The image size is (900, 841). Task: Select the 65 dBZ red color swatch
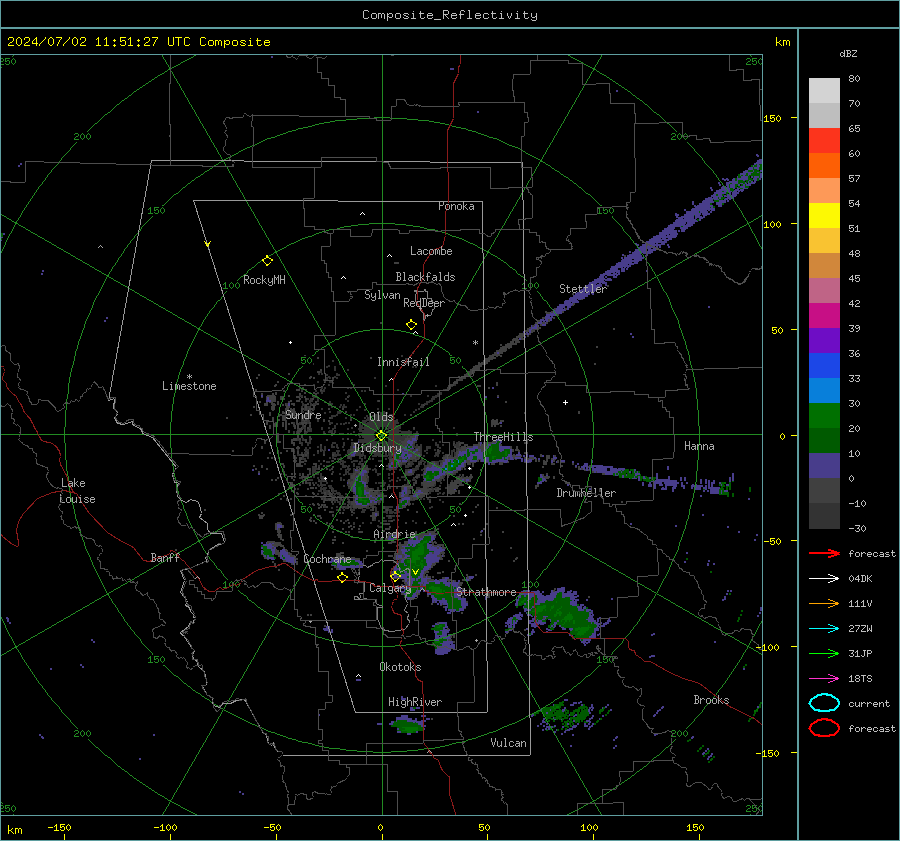click(824, 140)
